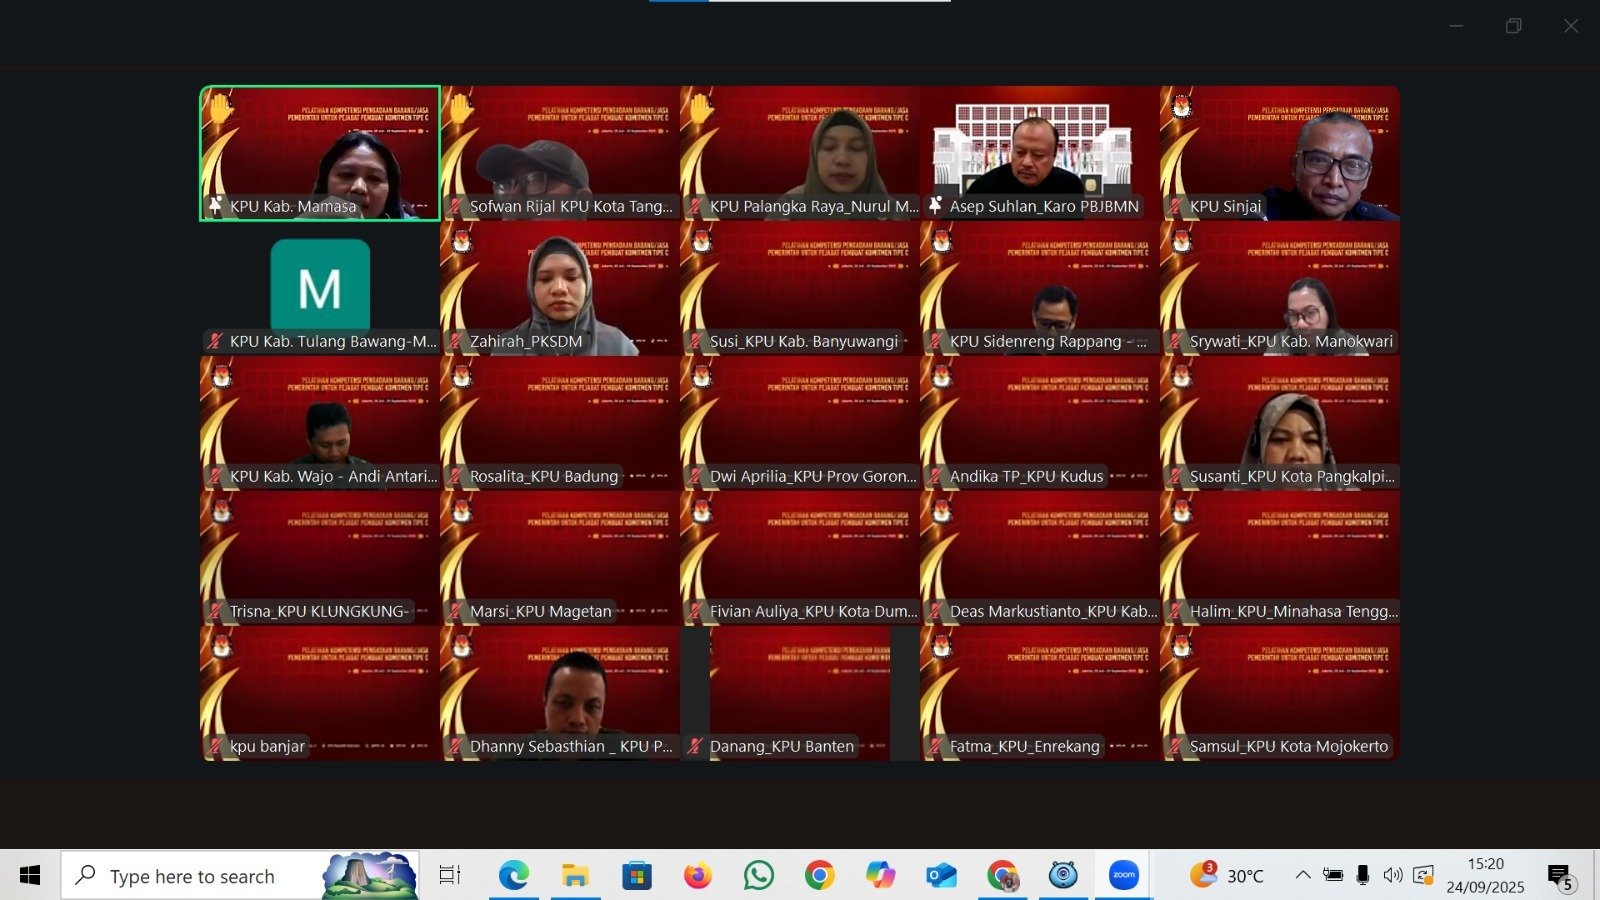Viewport: 1600px width, 900px height.
Task: Open Firefox browser in the taskbar
Action: click(x=697, y=876)
